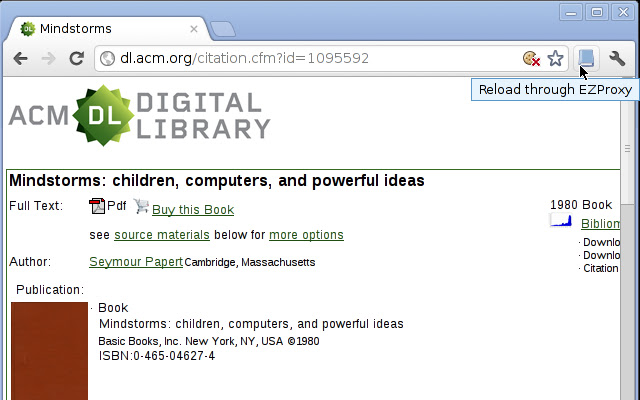Follow the source materials link
This screenshot has width=640, height=400.
162,235
